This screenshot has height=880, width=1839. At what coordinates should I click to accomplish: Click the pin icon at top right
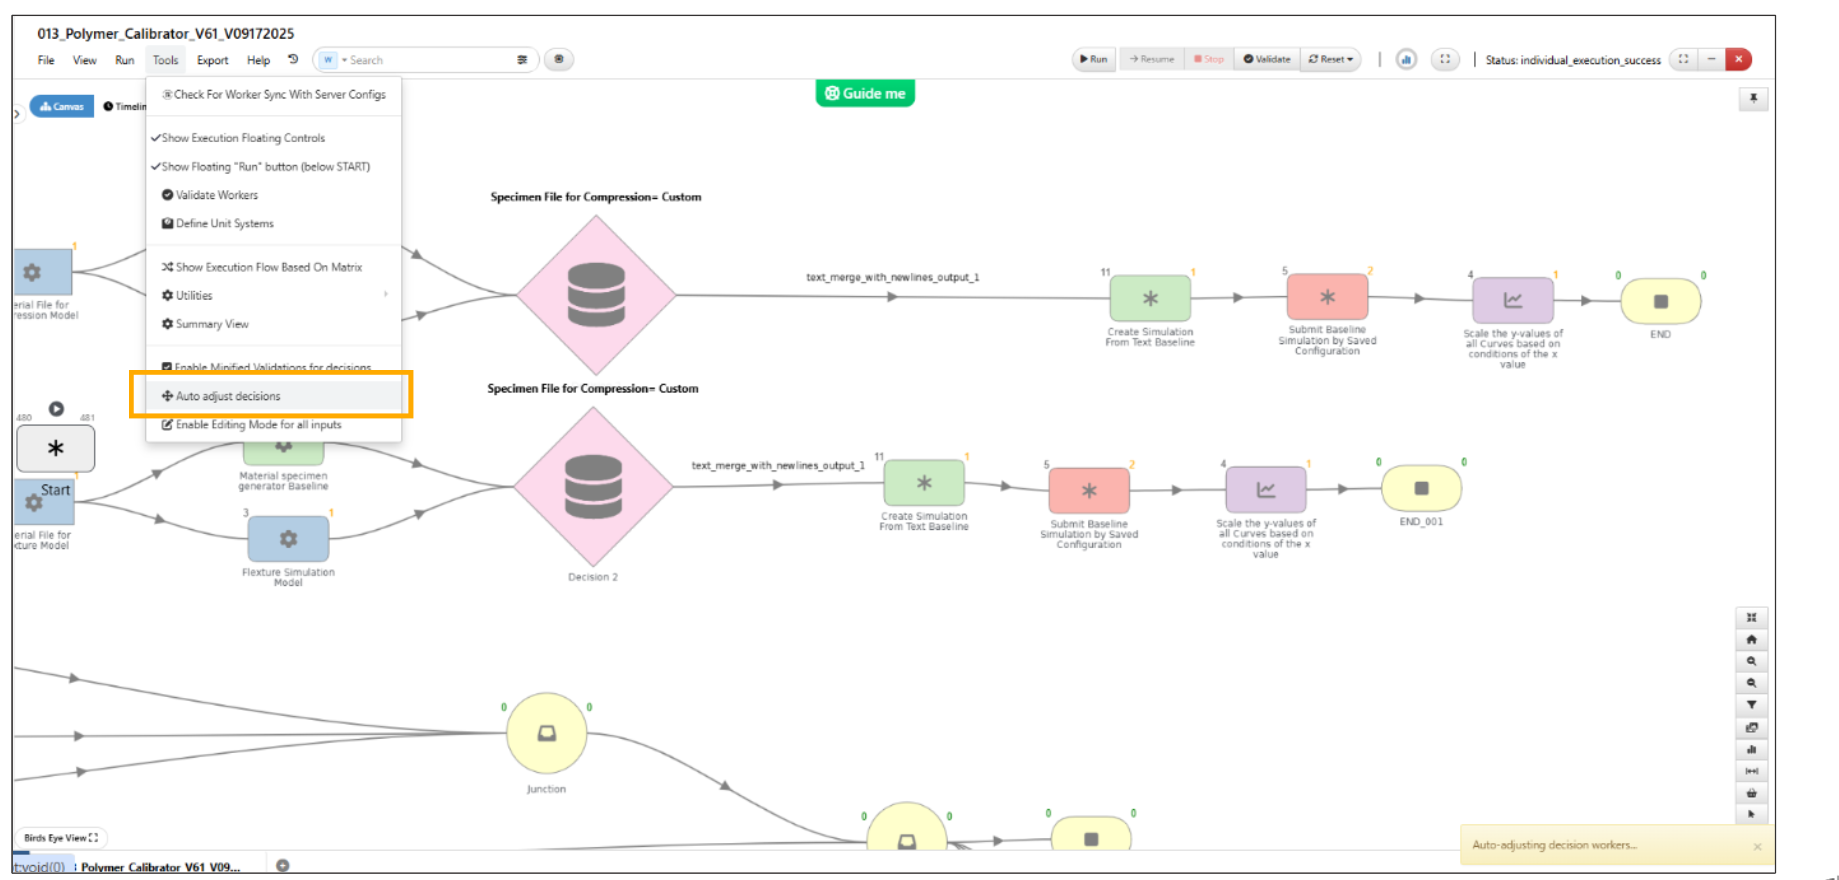pyautogui.click(x=1753, y=98)
